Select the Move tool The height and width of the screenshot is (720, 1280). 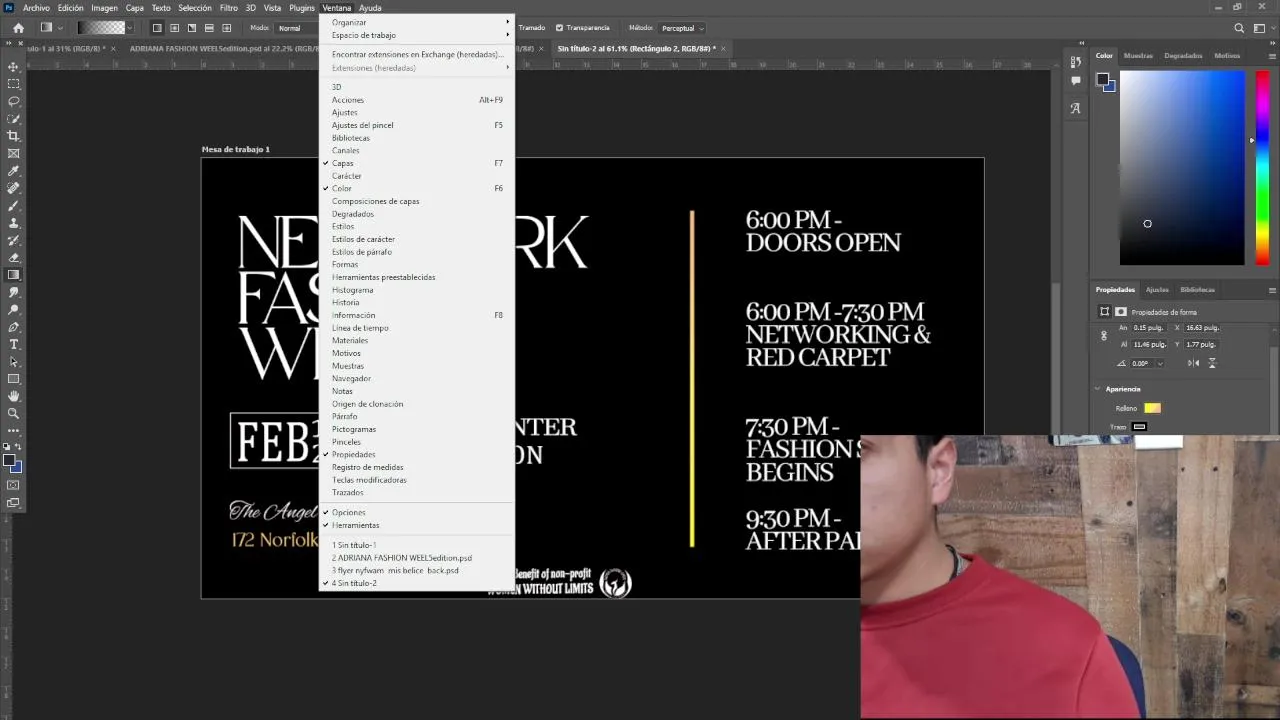pyautogui.click(x=14, y=67)
